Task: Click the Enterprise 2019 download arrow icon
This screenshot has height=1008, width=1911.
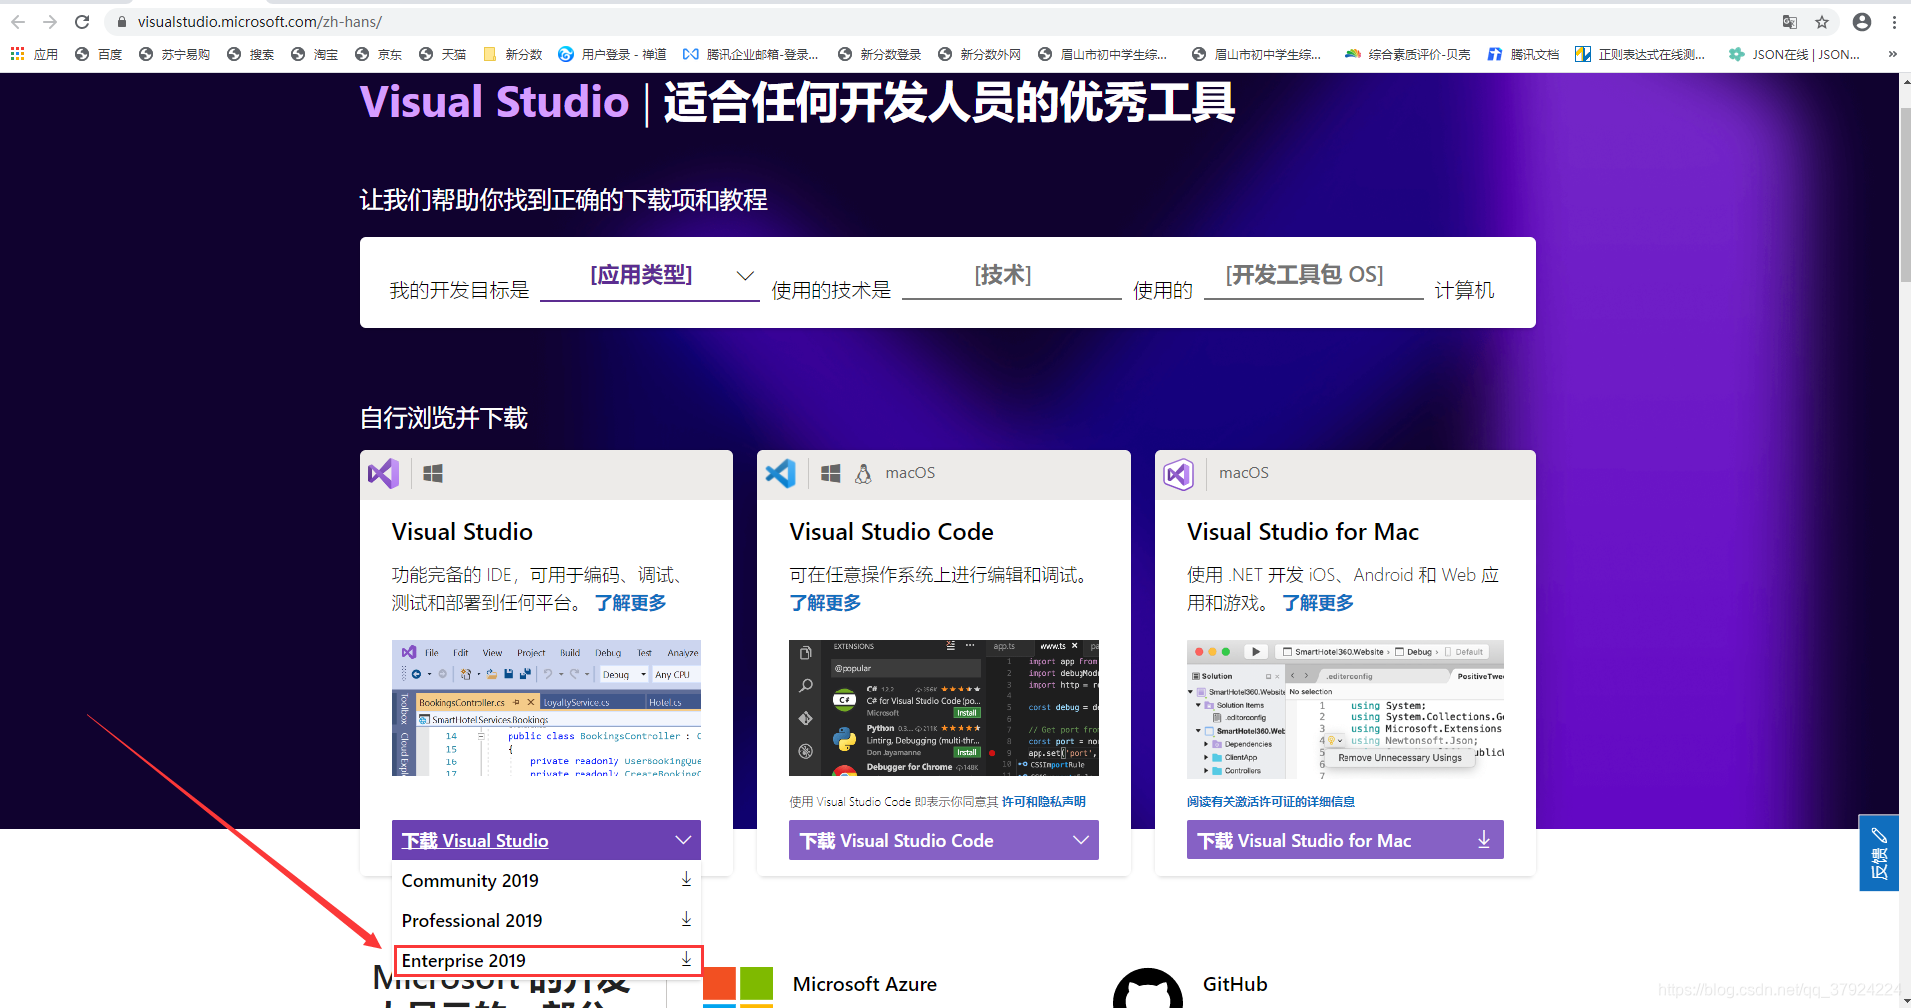Action: (x=686, y=959)
